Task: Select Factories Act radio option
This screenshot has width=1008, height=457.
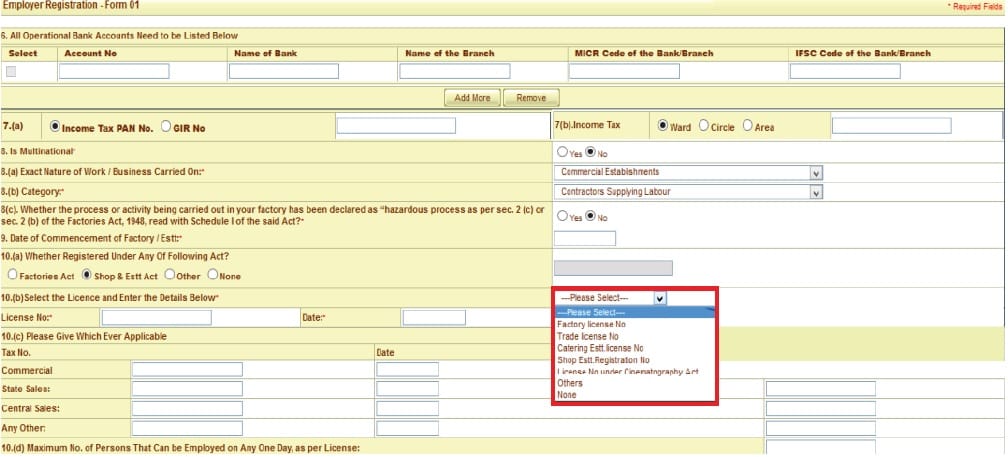Action: (12, 275)
